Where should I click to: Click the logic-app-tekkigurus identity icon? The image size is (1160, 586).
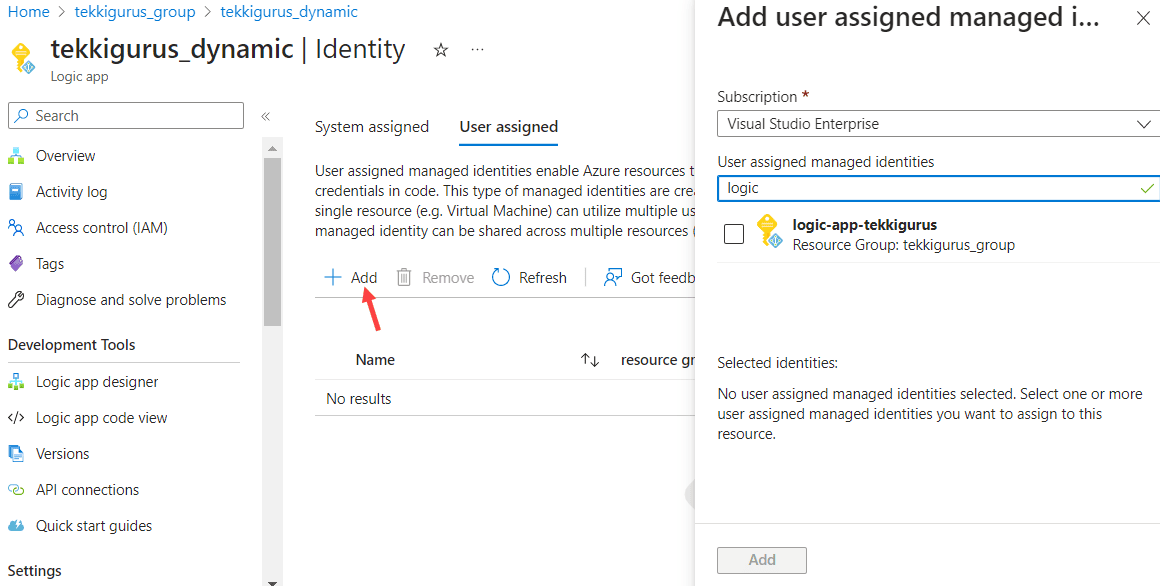coord(769,231)
